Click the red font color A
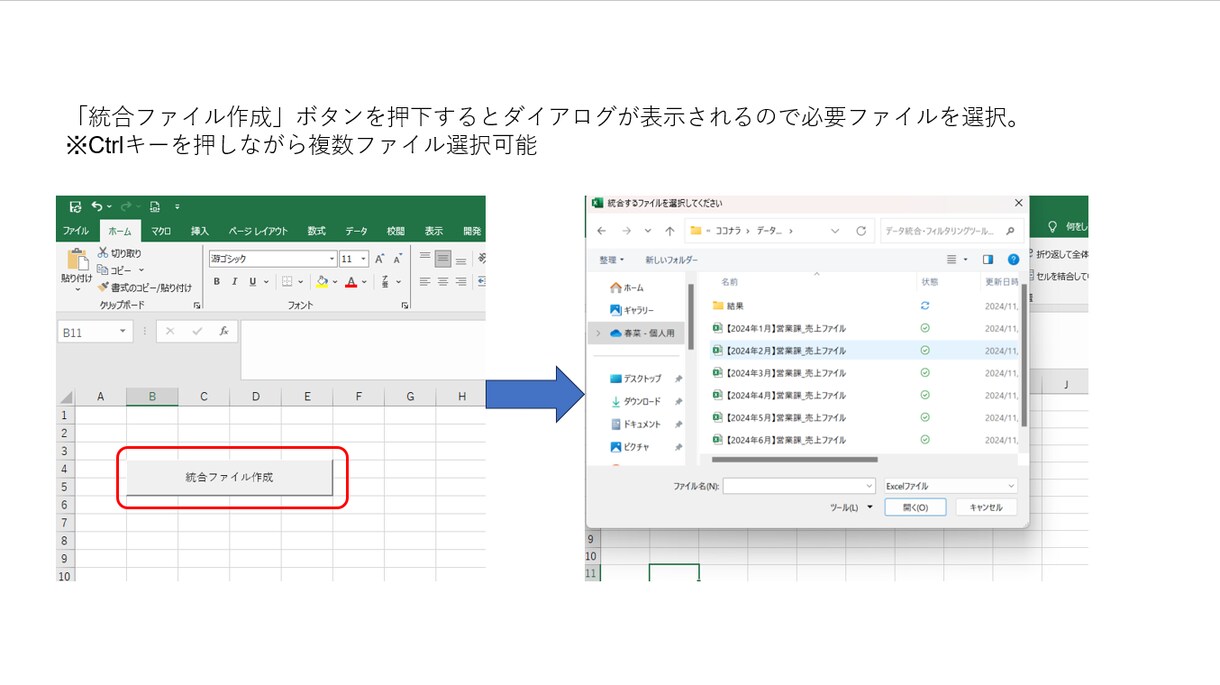 point(350,282)
